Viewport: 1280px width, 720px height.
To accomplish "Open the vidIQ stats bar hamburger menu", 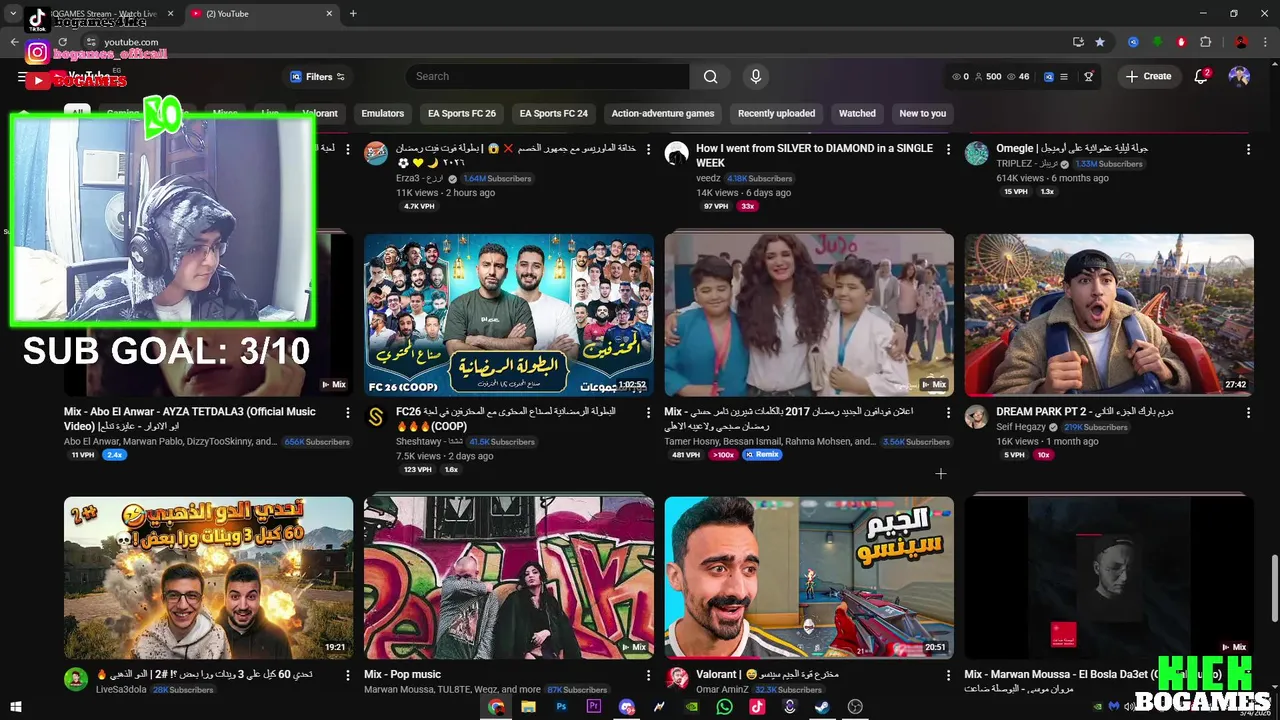I will tap(1064, 77).
